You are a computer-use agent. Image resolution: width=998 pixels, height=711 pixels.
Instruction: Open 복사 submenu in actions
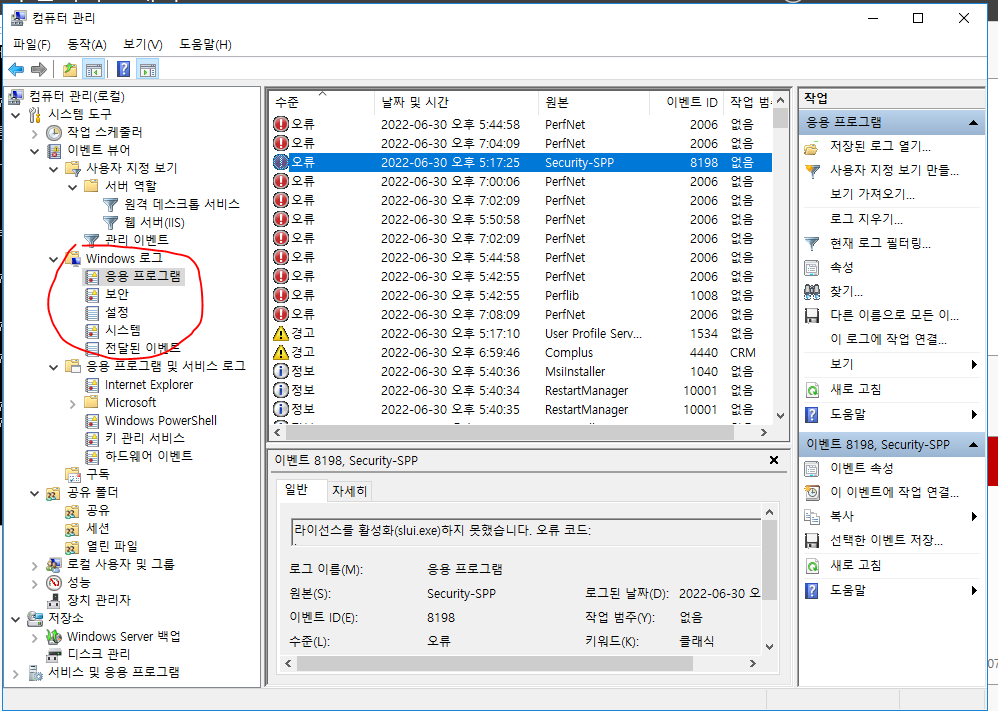pyautogui.click(x=974, y=516)
